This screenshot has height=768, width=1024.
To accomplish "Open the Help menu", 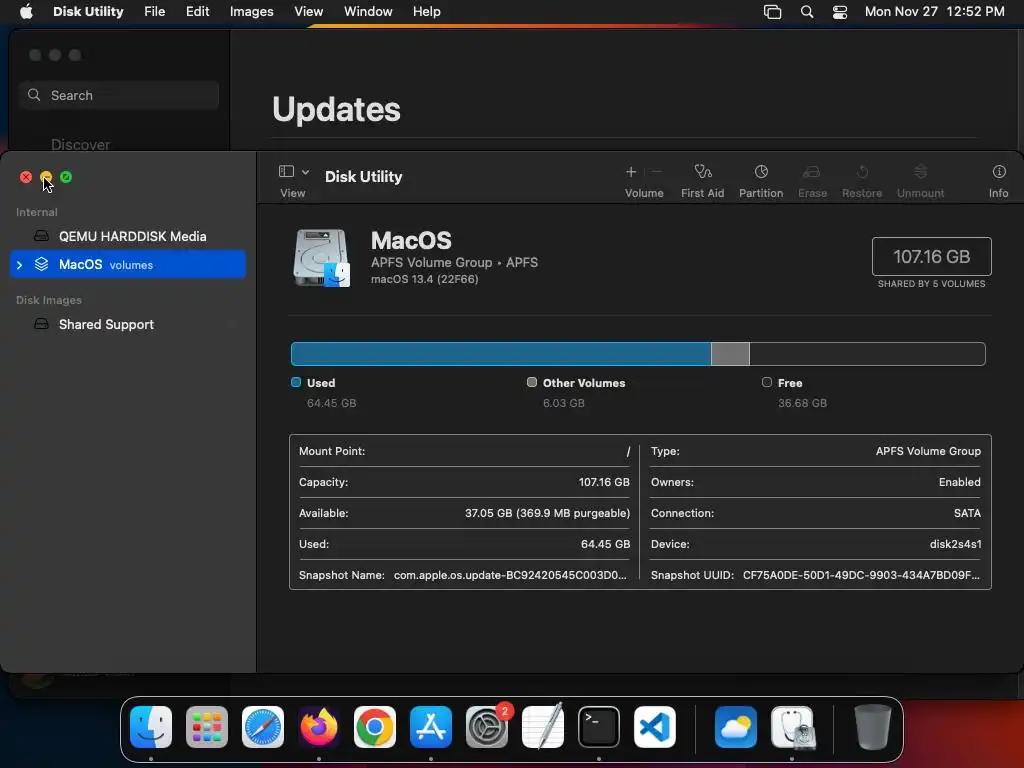I will tap(426, 12).
